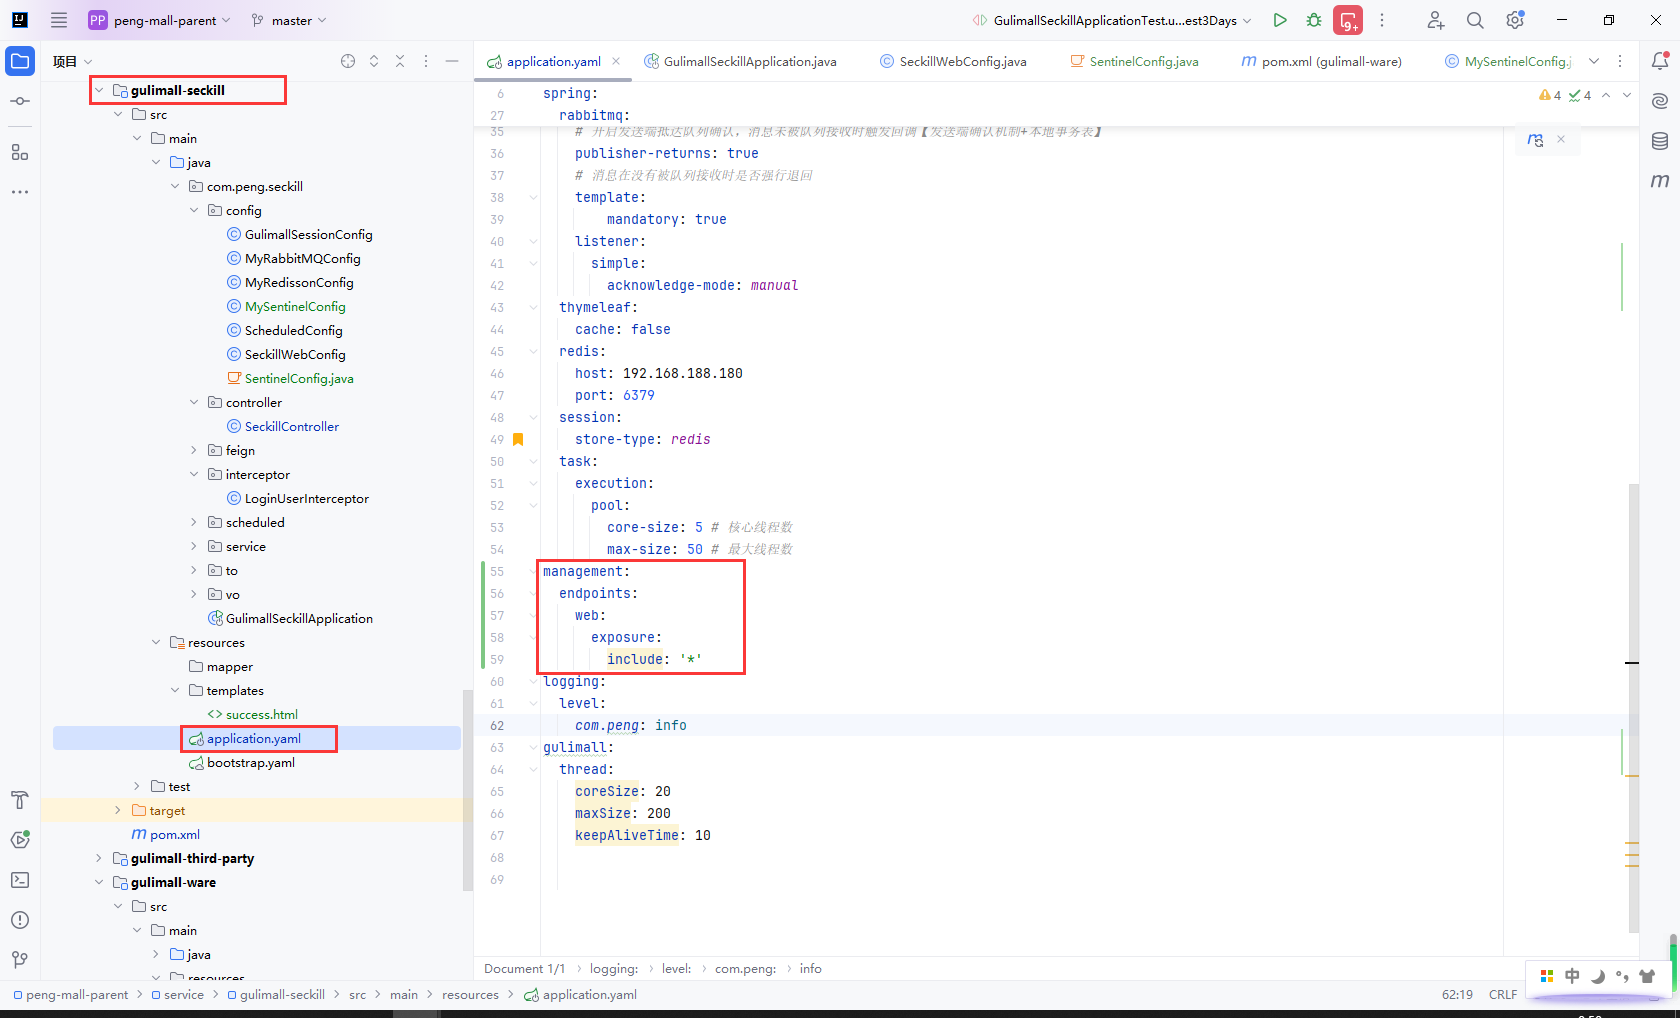Go to next highlighted problem arrow

coord(1627,95)
